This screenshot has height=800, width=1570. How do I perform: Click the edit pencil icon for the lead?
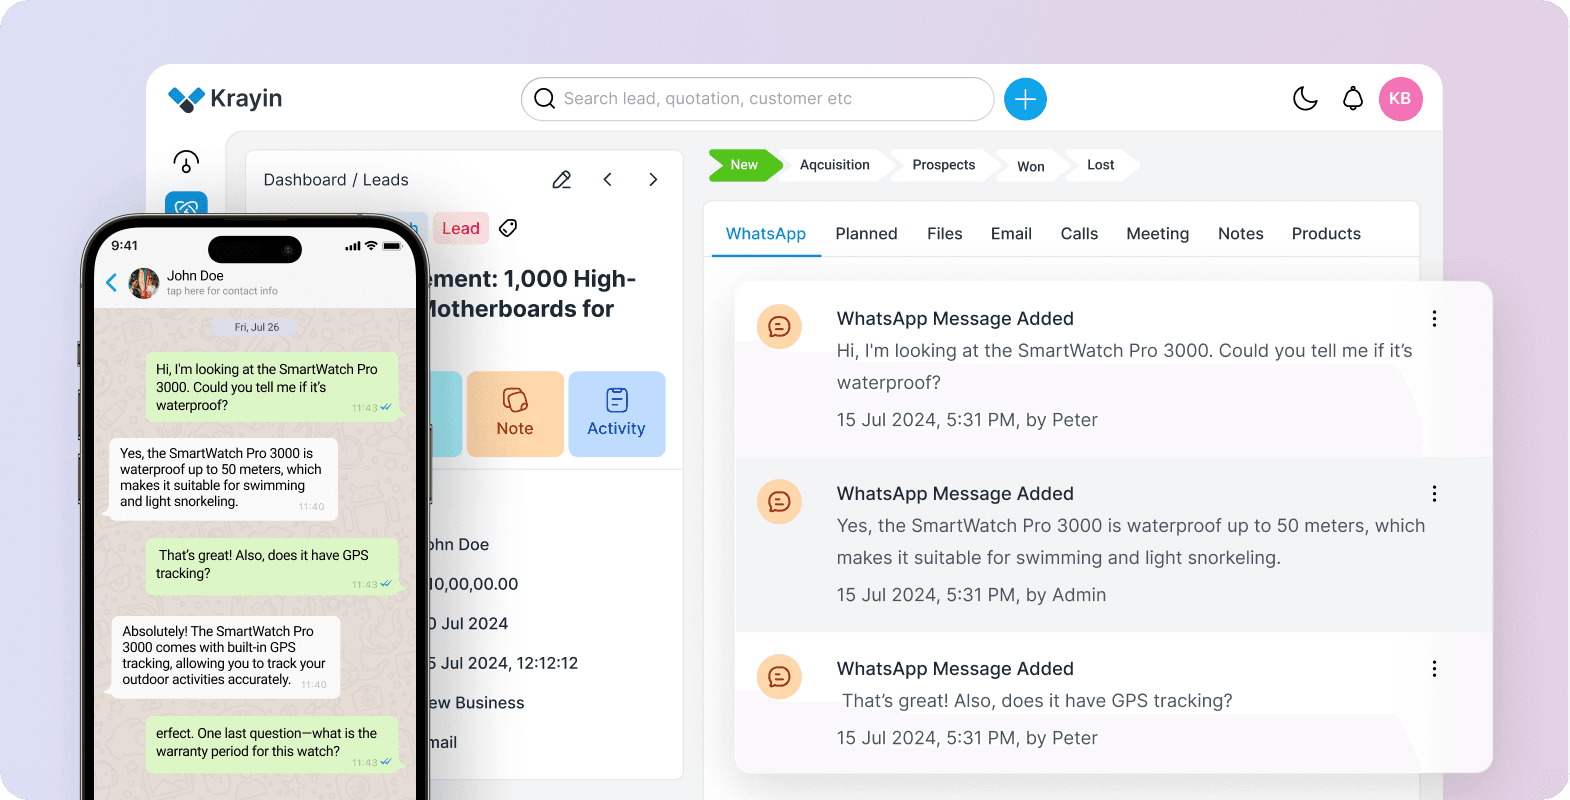click(562, 180)
